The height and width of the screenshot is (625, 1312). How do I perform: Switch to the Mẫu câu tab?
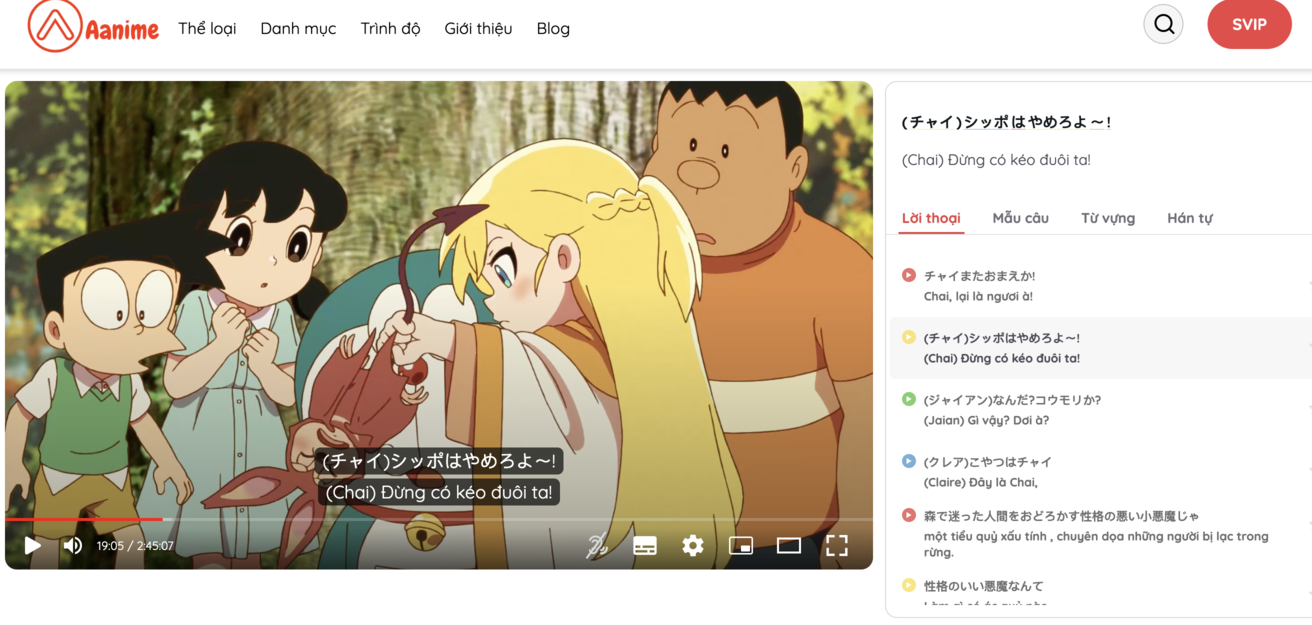click(1019, 217)
